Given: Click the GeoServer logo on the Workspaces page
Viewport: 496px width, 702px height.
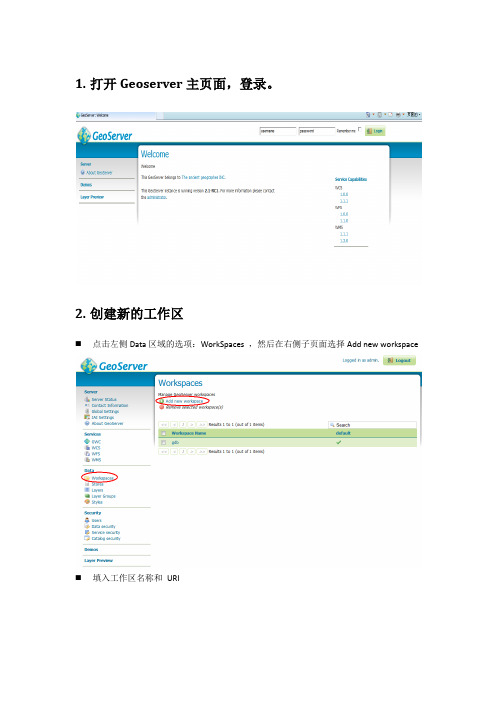Looking at the screenshot, I should pos(114,366).
